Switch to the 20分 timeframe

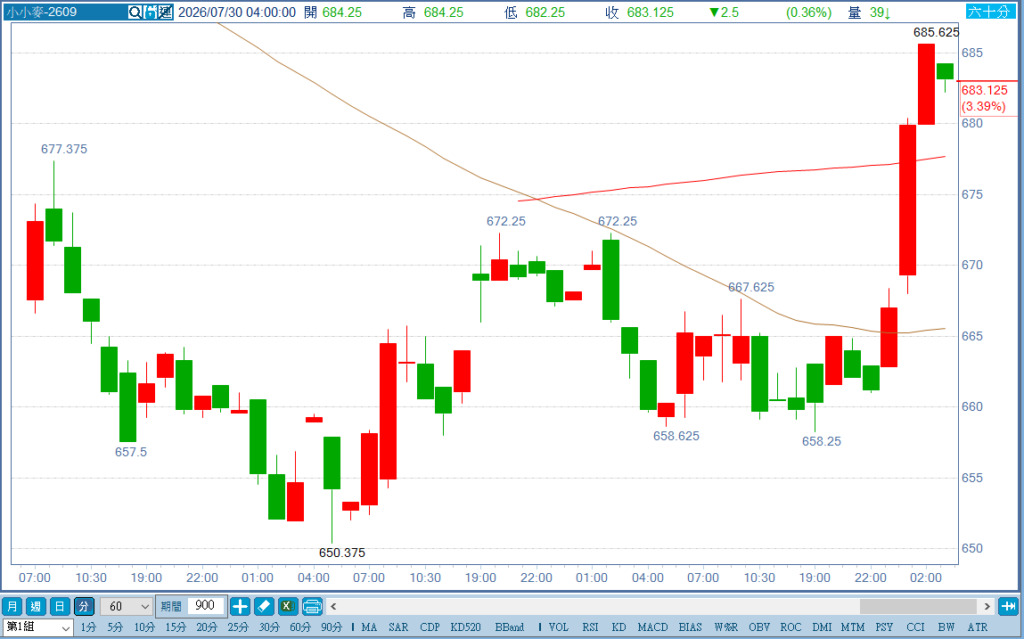(x=207, y=627)
